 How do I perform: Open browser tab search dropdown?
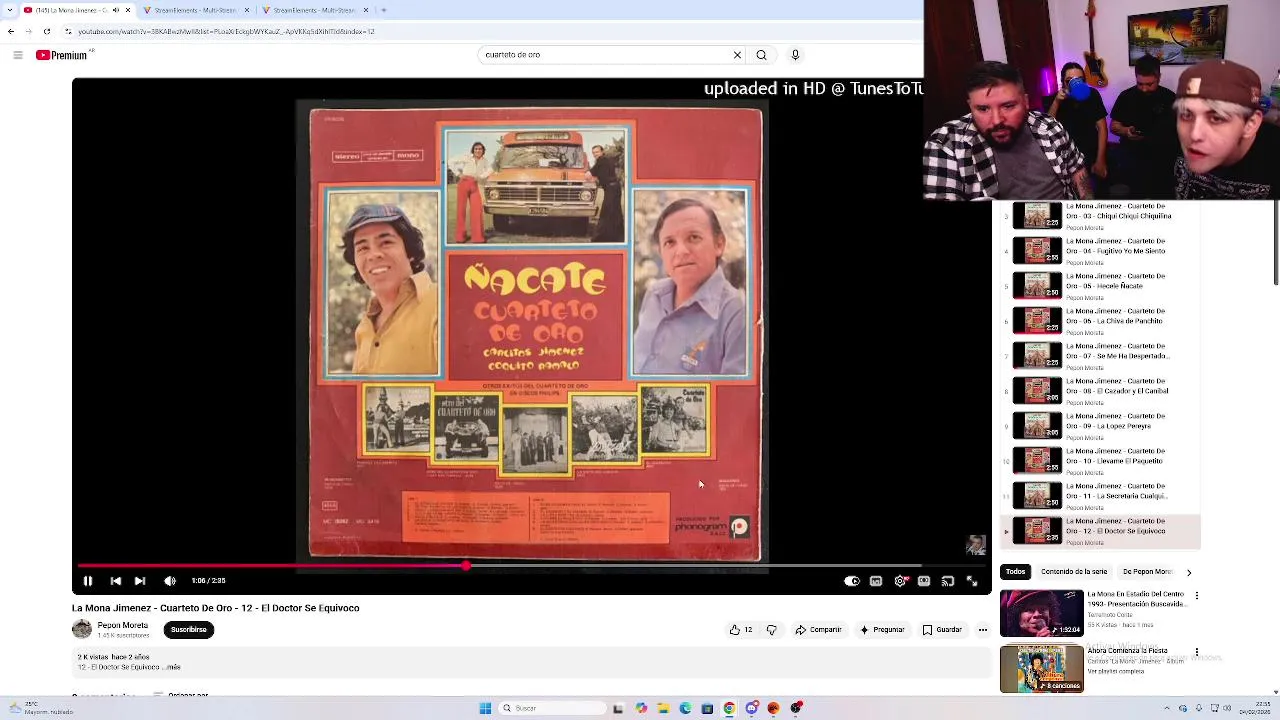(9, 10)
